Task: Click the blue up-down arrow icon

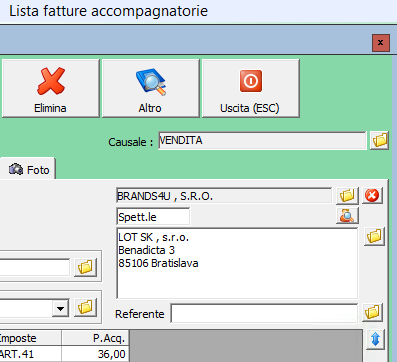Action: click(x=375, y=339)
